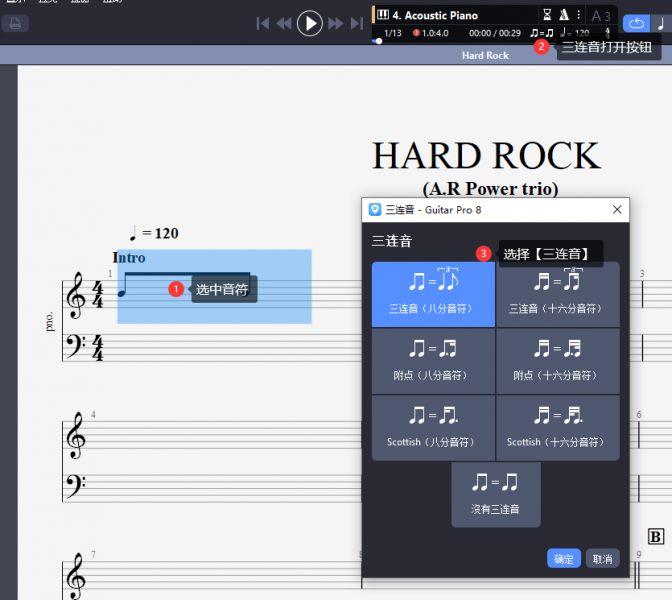672x600 pixels.
Task: Toggle the loop playback button
Action: 635,23
